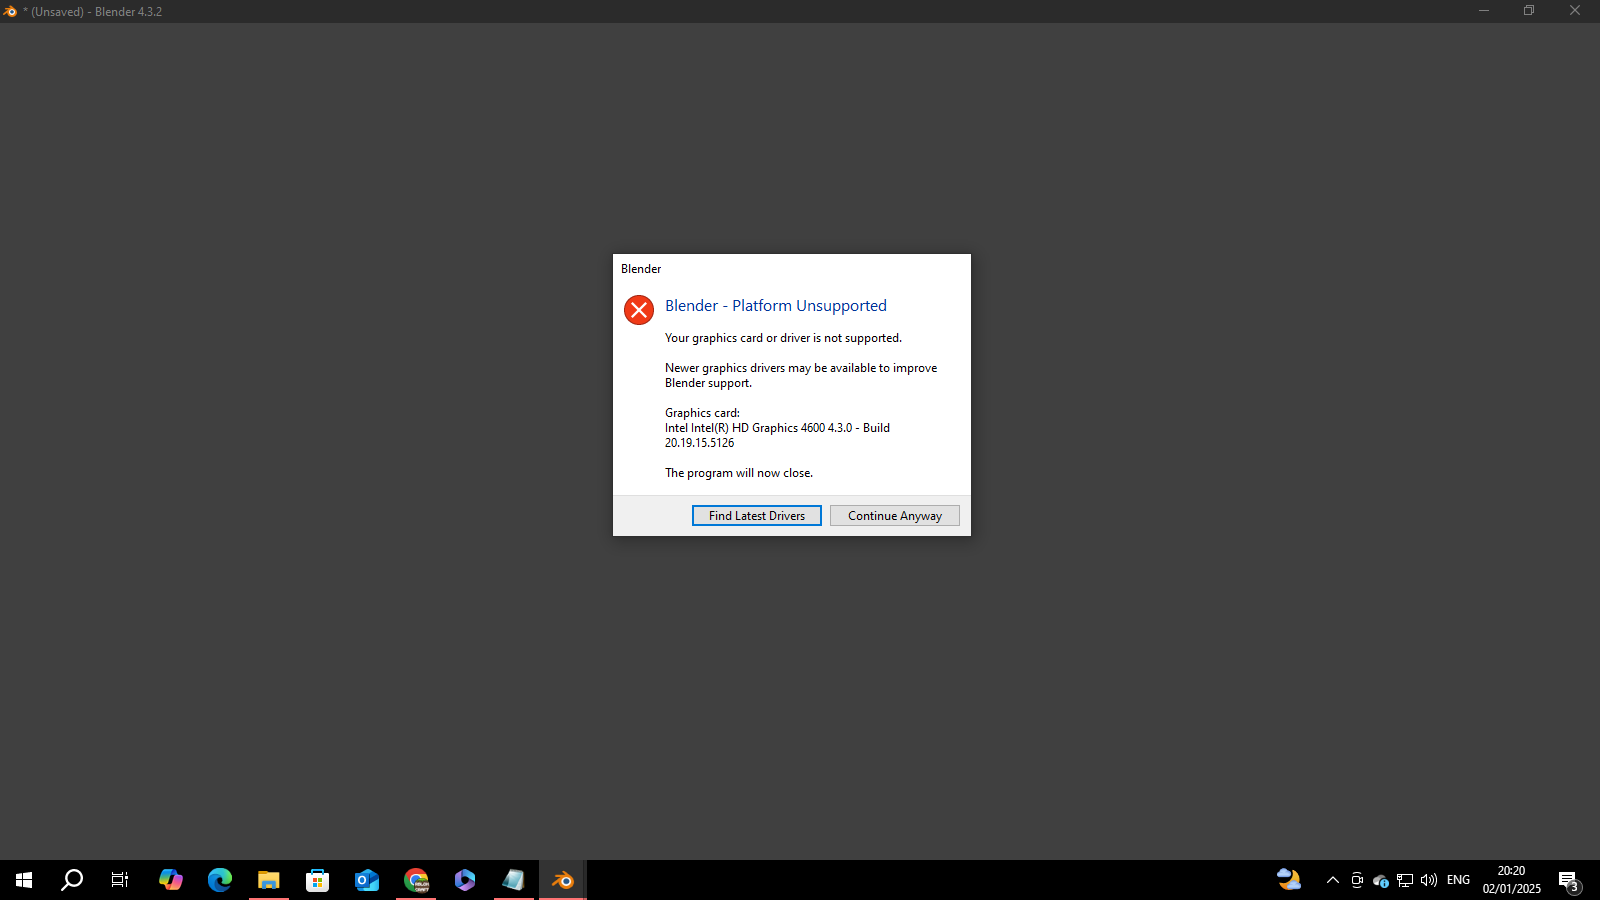
Task: Click the Blender logo in the title bar
Action: coord(11,11)
